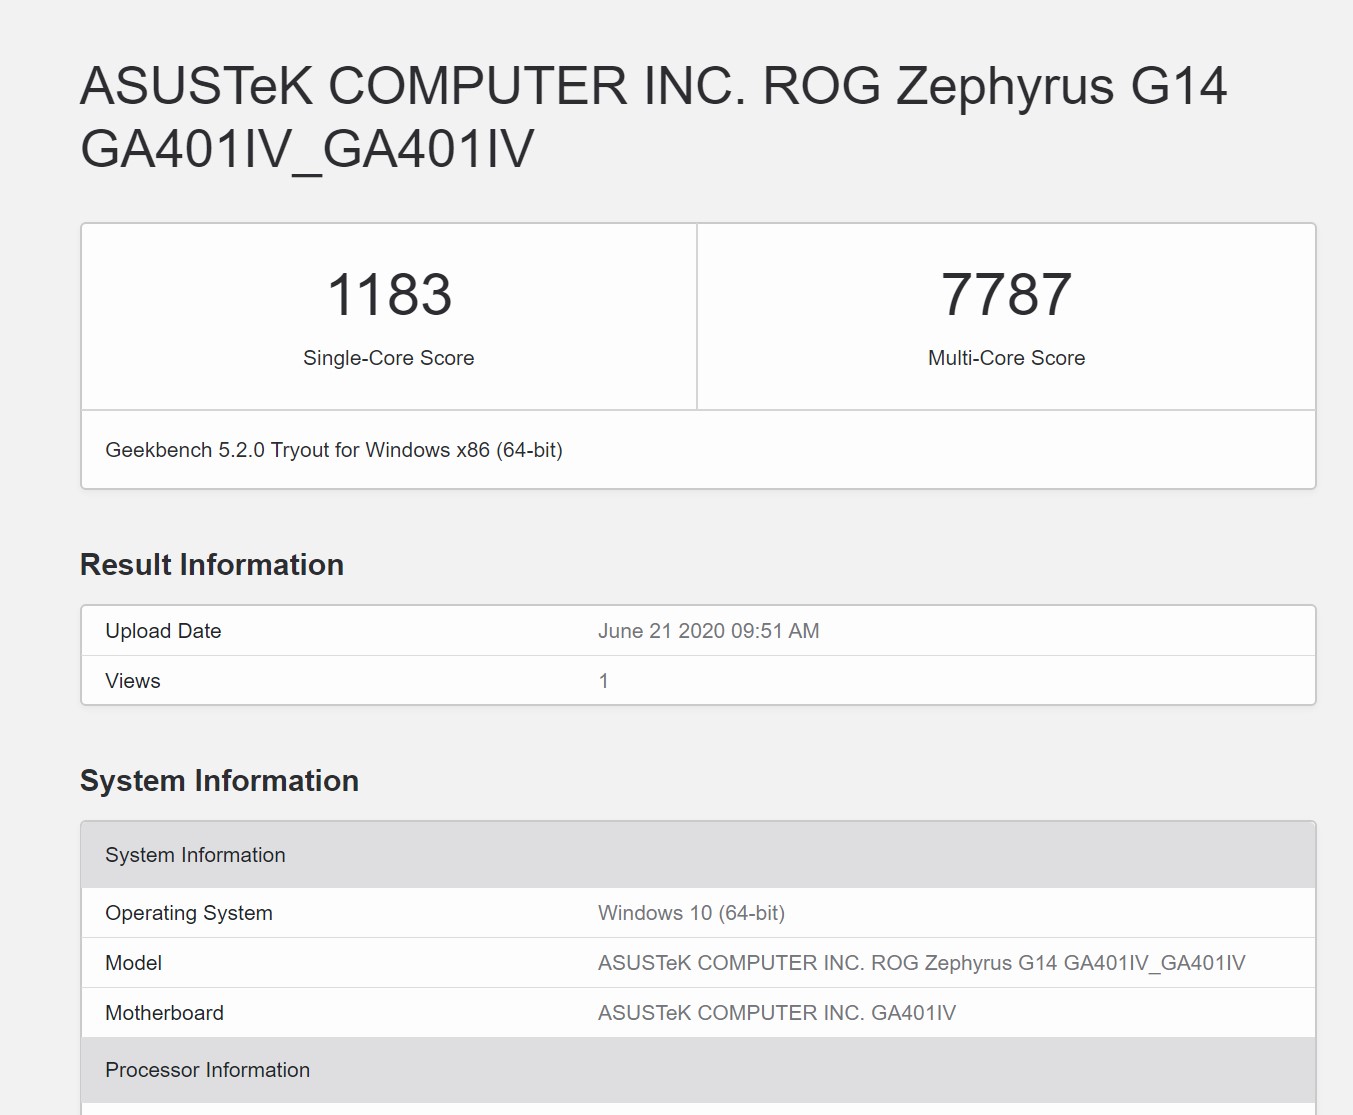Select the Motherboard value ASUSTeK GA401IV
Viewport: 1353px width, 1115px height.
777,1013
